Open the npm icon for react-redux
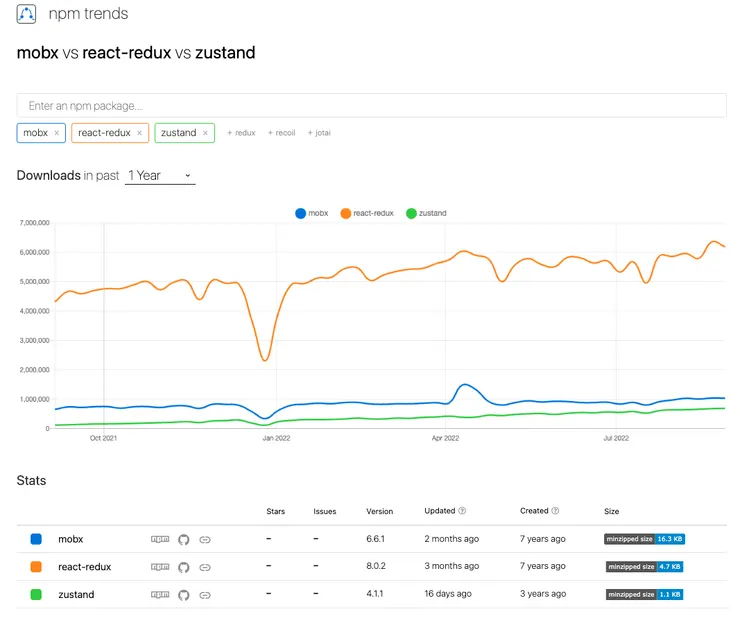Viewport: 740px width, 619px height. click(160, 567)
